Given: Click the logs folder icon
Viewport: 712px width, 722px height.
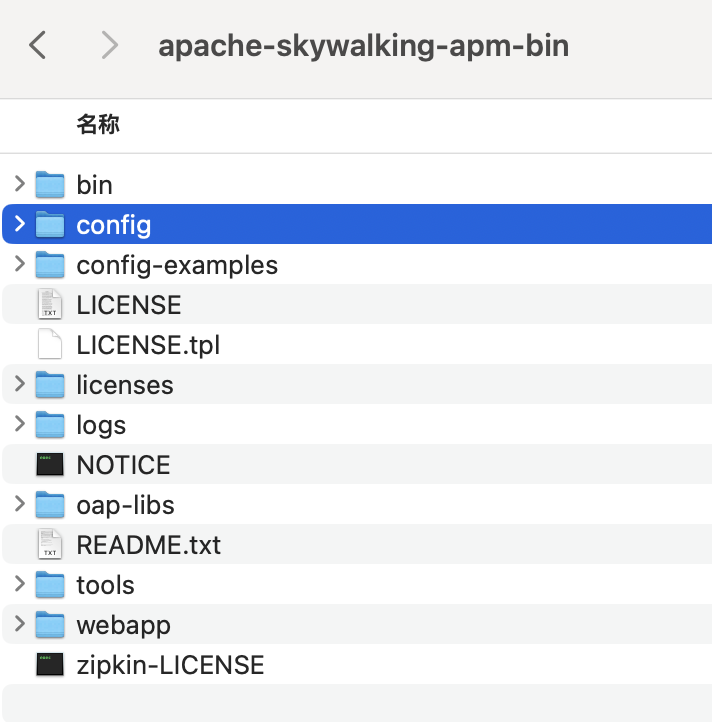Looking at the screenshot, I should [x=50, y=424].
